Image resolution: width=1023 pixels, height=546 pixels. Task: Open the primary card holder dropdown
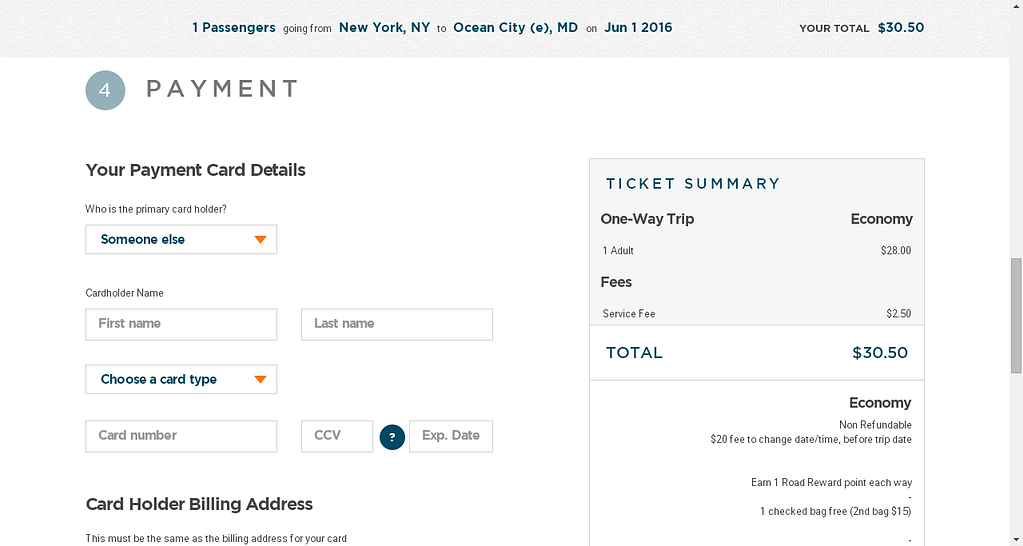pos(181,240)
